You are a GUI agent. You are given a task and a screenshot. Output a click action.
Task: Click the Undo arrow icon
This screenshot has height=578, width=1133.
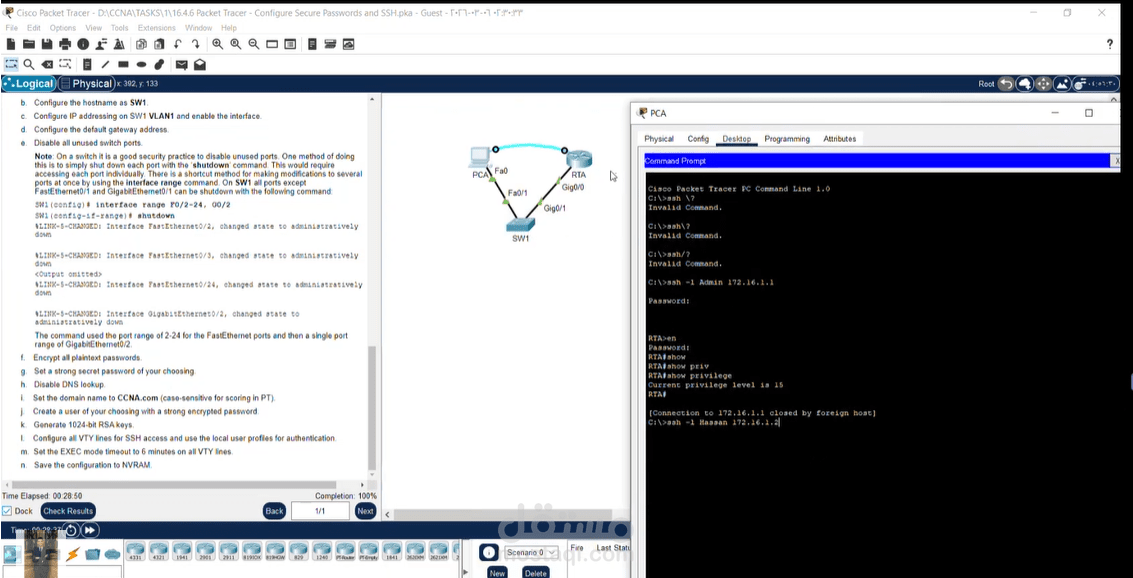(177, 44)
